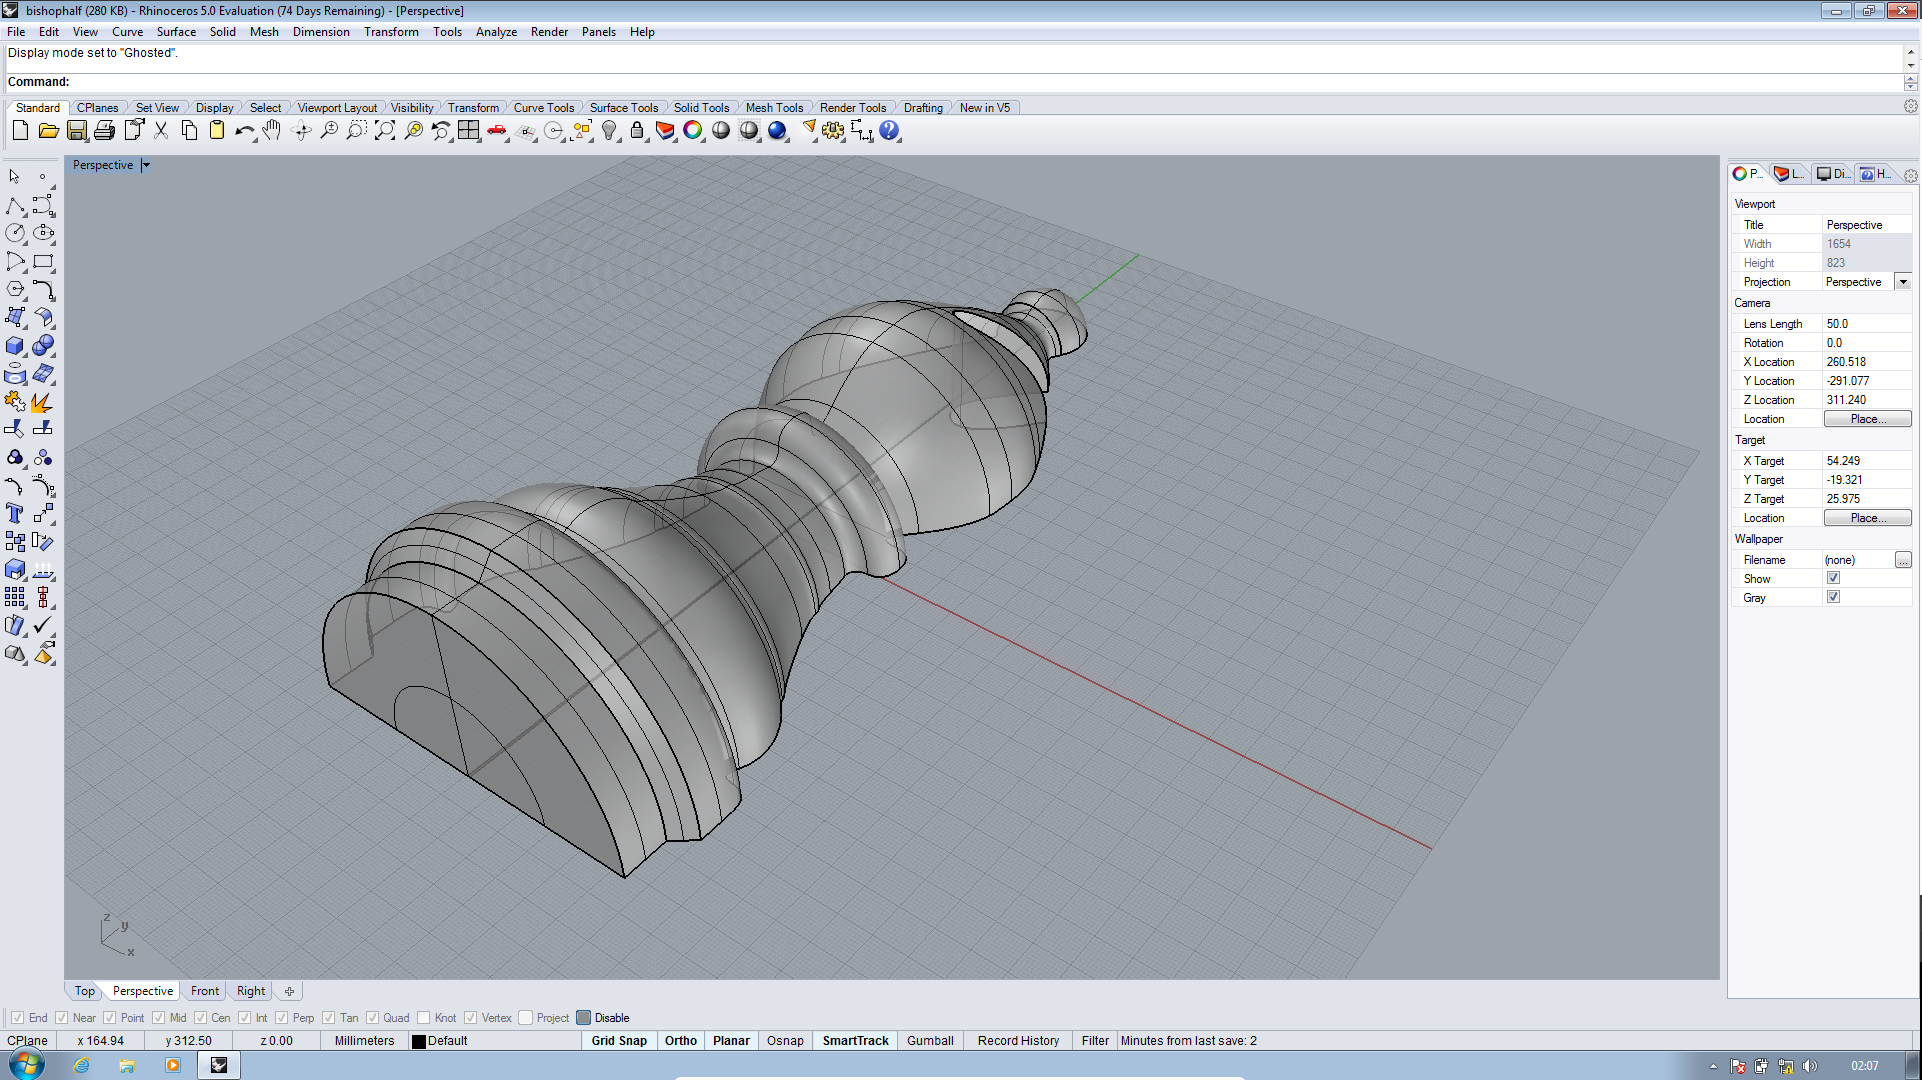Image resolution: width=1922 pixels, height=1080 pixels.
Task: Open the Curve menu
Action: 127,32
